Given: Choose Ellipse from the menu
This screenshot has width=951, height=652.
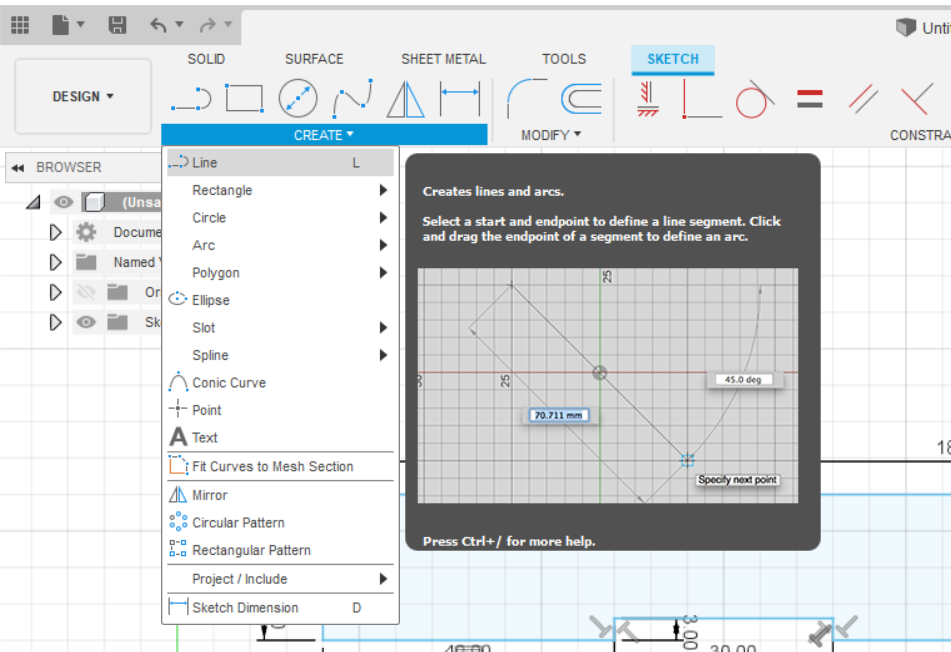Looking at the screenshot, I should (x=280, y=300).
